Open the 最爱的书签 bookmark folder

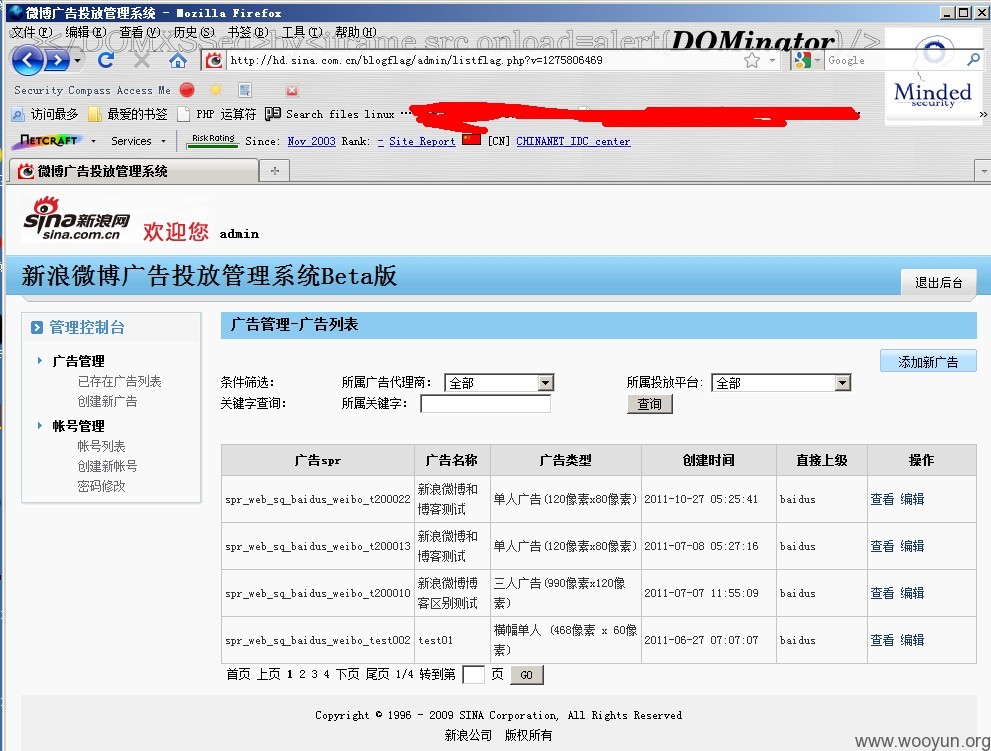pos(128,114)
